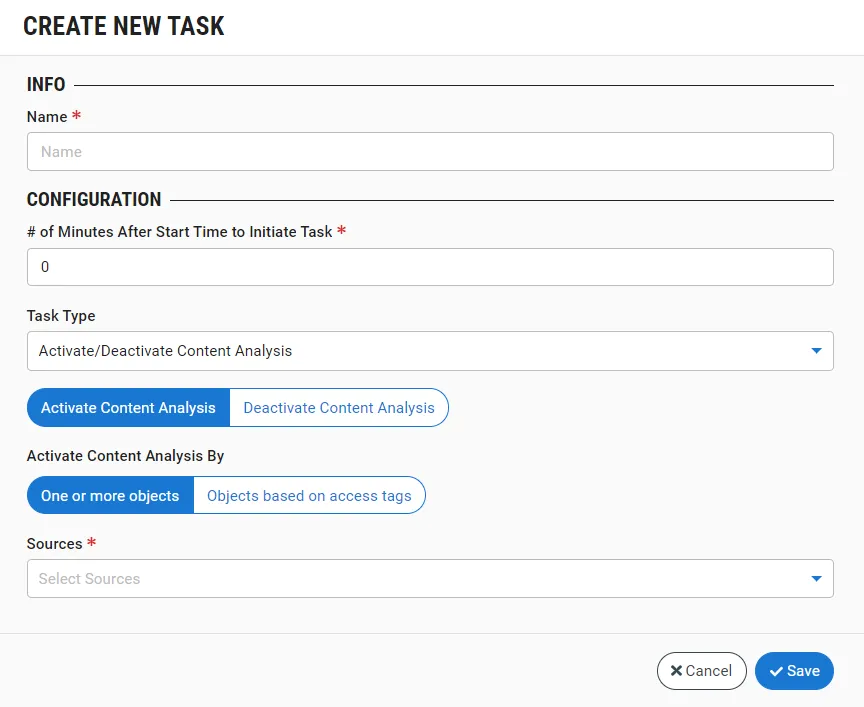Cancel the new task dialog
The height and width of the screenshot is (707, 864).
(x=701, y=671)
